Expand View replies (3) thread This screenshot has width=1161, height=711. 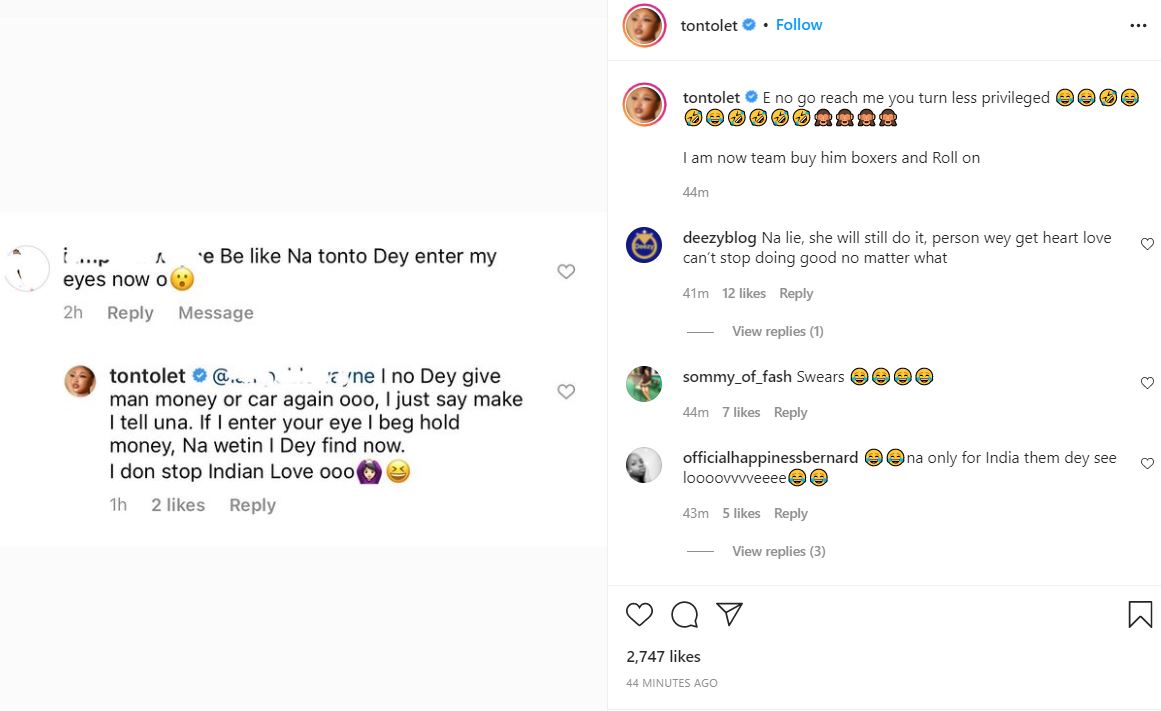[x=778, y=551]
